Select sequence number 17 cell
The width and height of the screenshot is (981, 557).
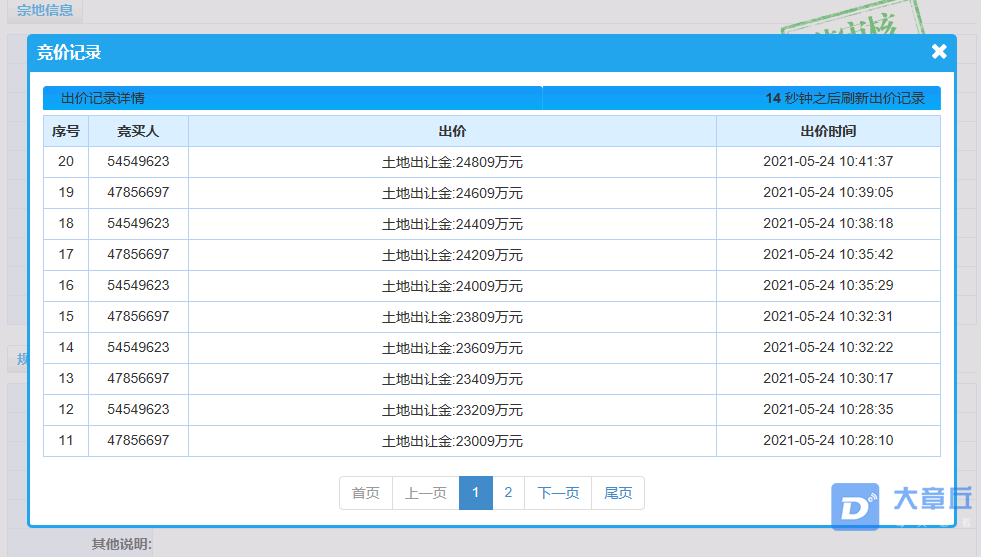(66, 254)
